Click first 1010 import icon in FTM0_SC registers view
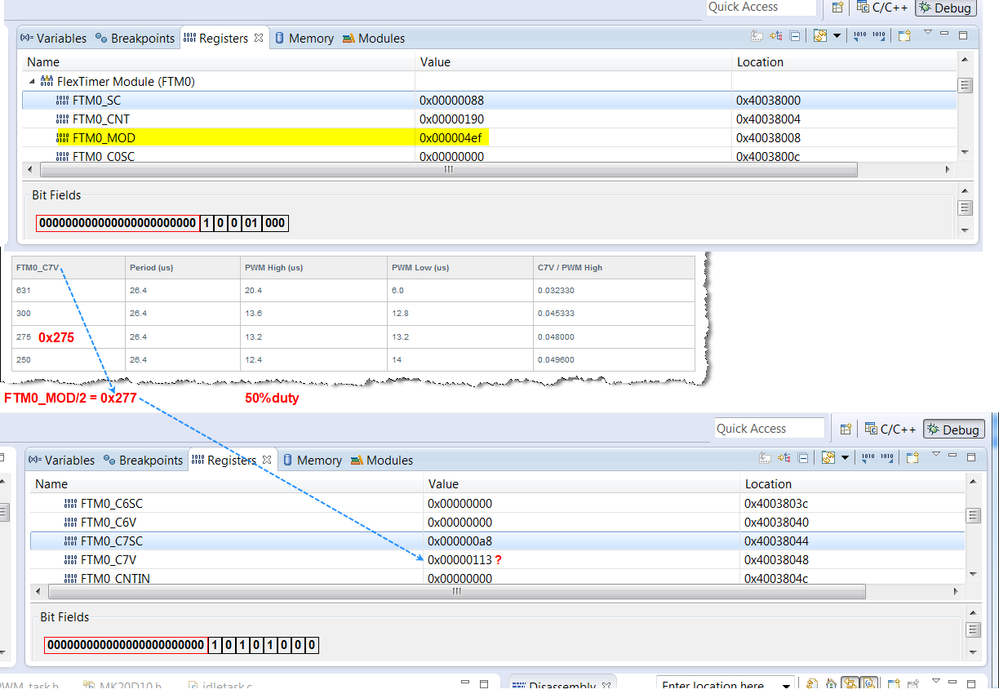The height and width of the screenshot is (695, 999). click(859, 36)
